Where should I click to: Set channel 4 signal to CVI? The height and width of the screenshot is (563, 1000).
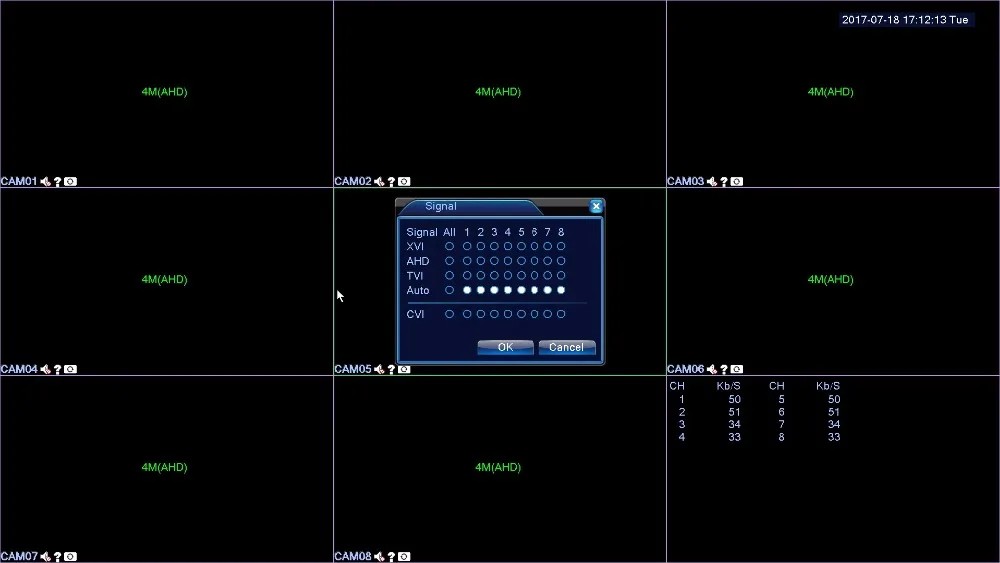(x=508, y=314)
